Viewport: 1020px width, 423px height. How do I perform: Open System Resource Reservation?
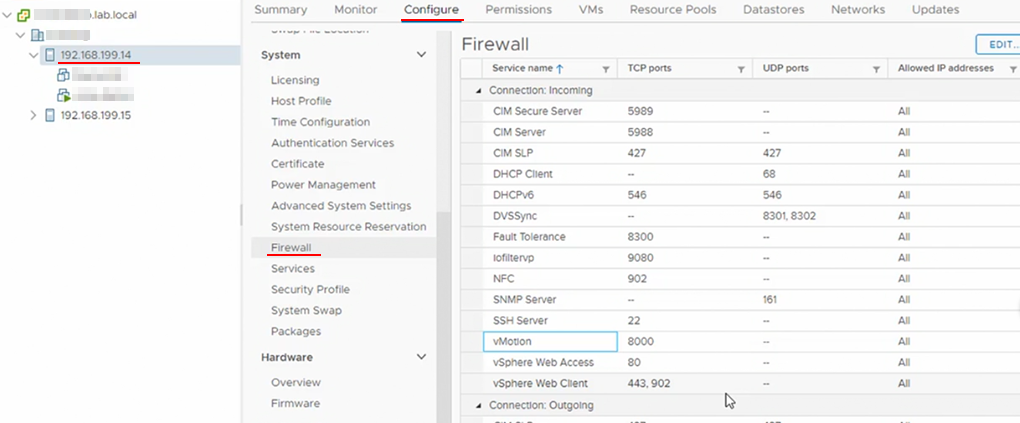click(349, 226)
